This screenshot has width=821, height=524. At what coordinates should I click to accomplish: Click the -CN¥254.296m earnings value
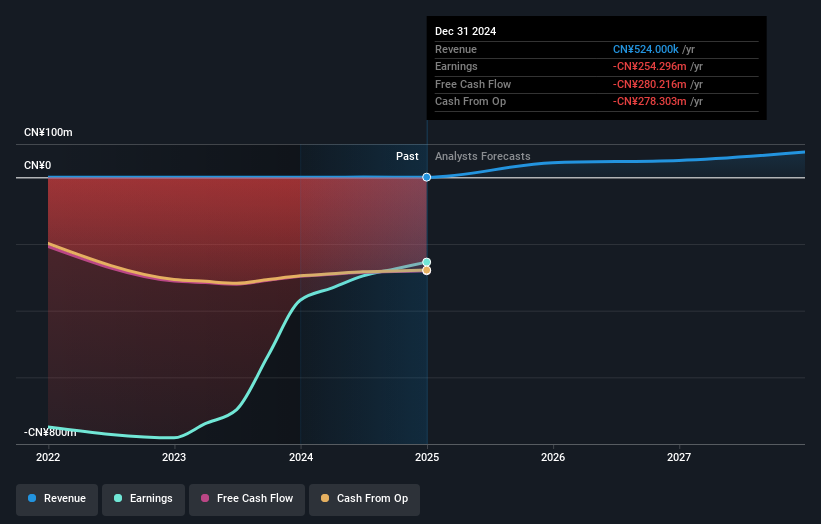pyautogui.click(x=650, y=66)
